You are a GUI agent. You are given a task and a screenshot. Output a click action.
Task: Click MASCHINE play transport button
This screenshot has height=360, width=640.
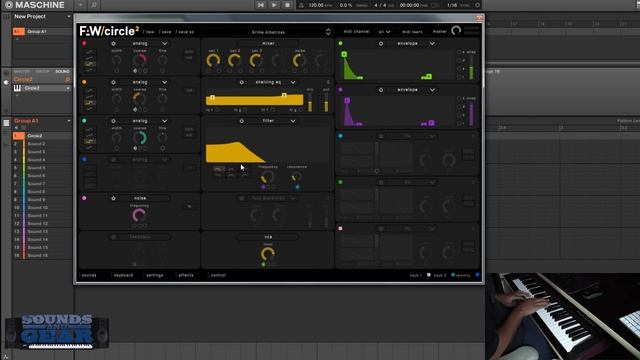274,5
